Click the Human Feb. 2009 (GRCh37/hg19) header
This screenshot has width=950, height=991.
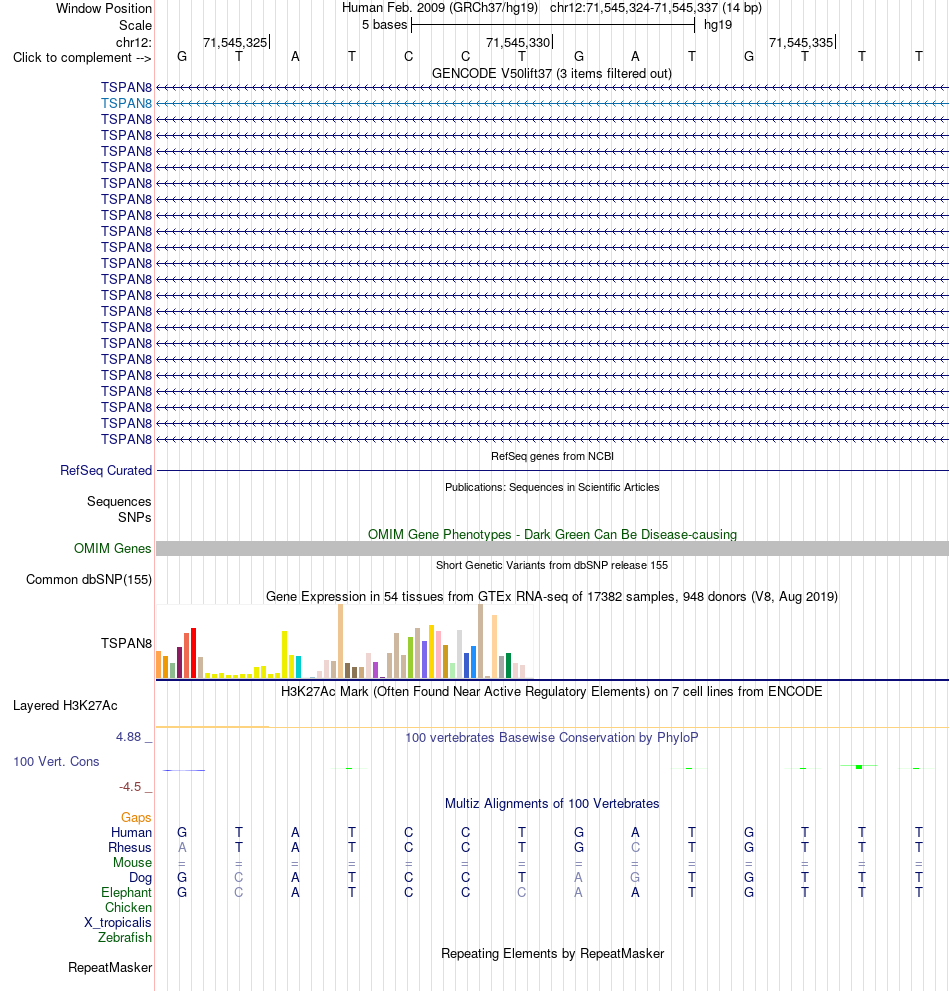coord(440,8)
